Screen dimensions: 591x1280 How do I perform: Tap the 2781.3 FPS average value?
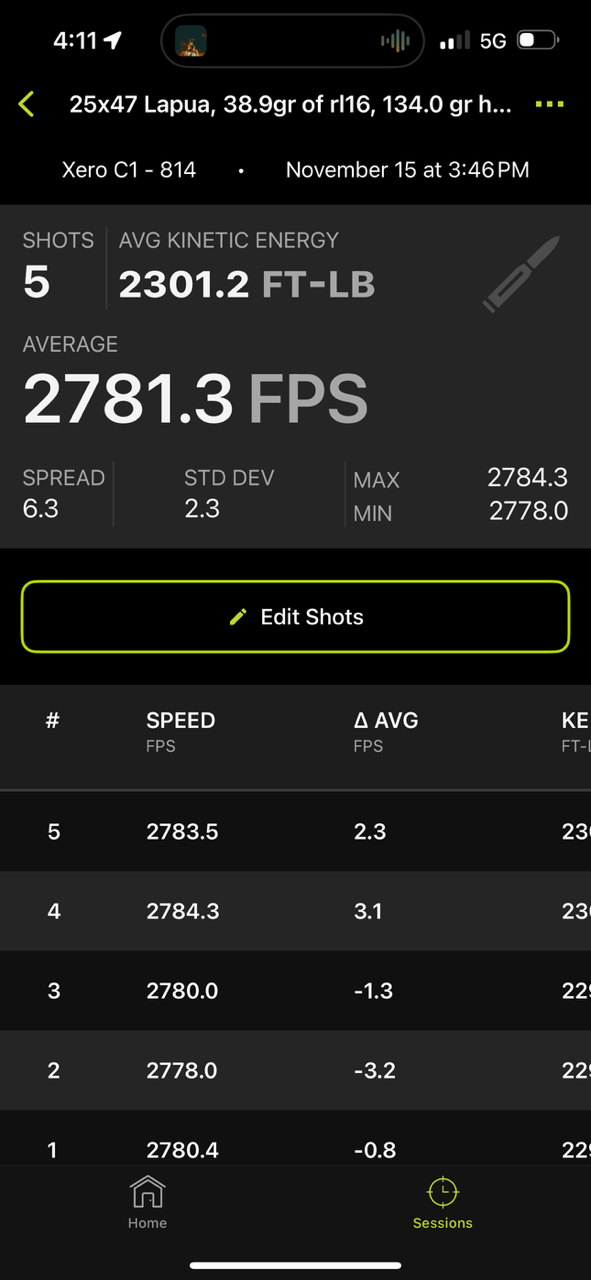pyautogui.click(x=196, y=397)
